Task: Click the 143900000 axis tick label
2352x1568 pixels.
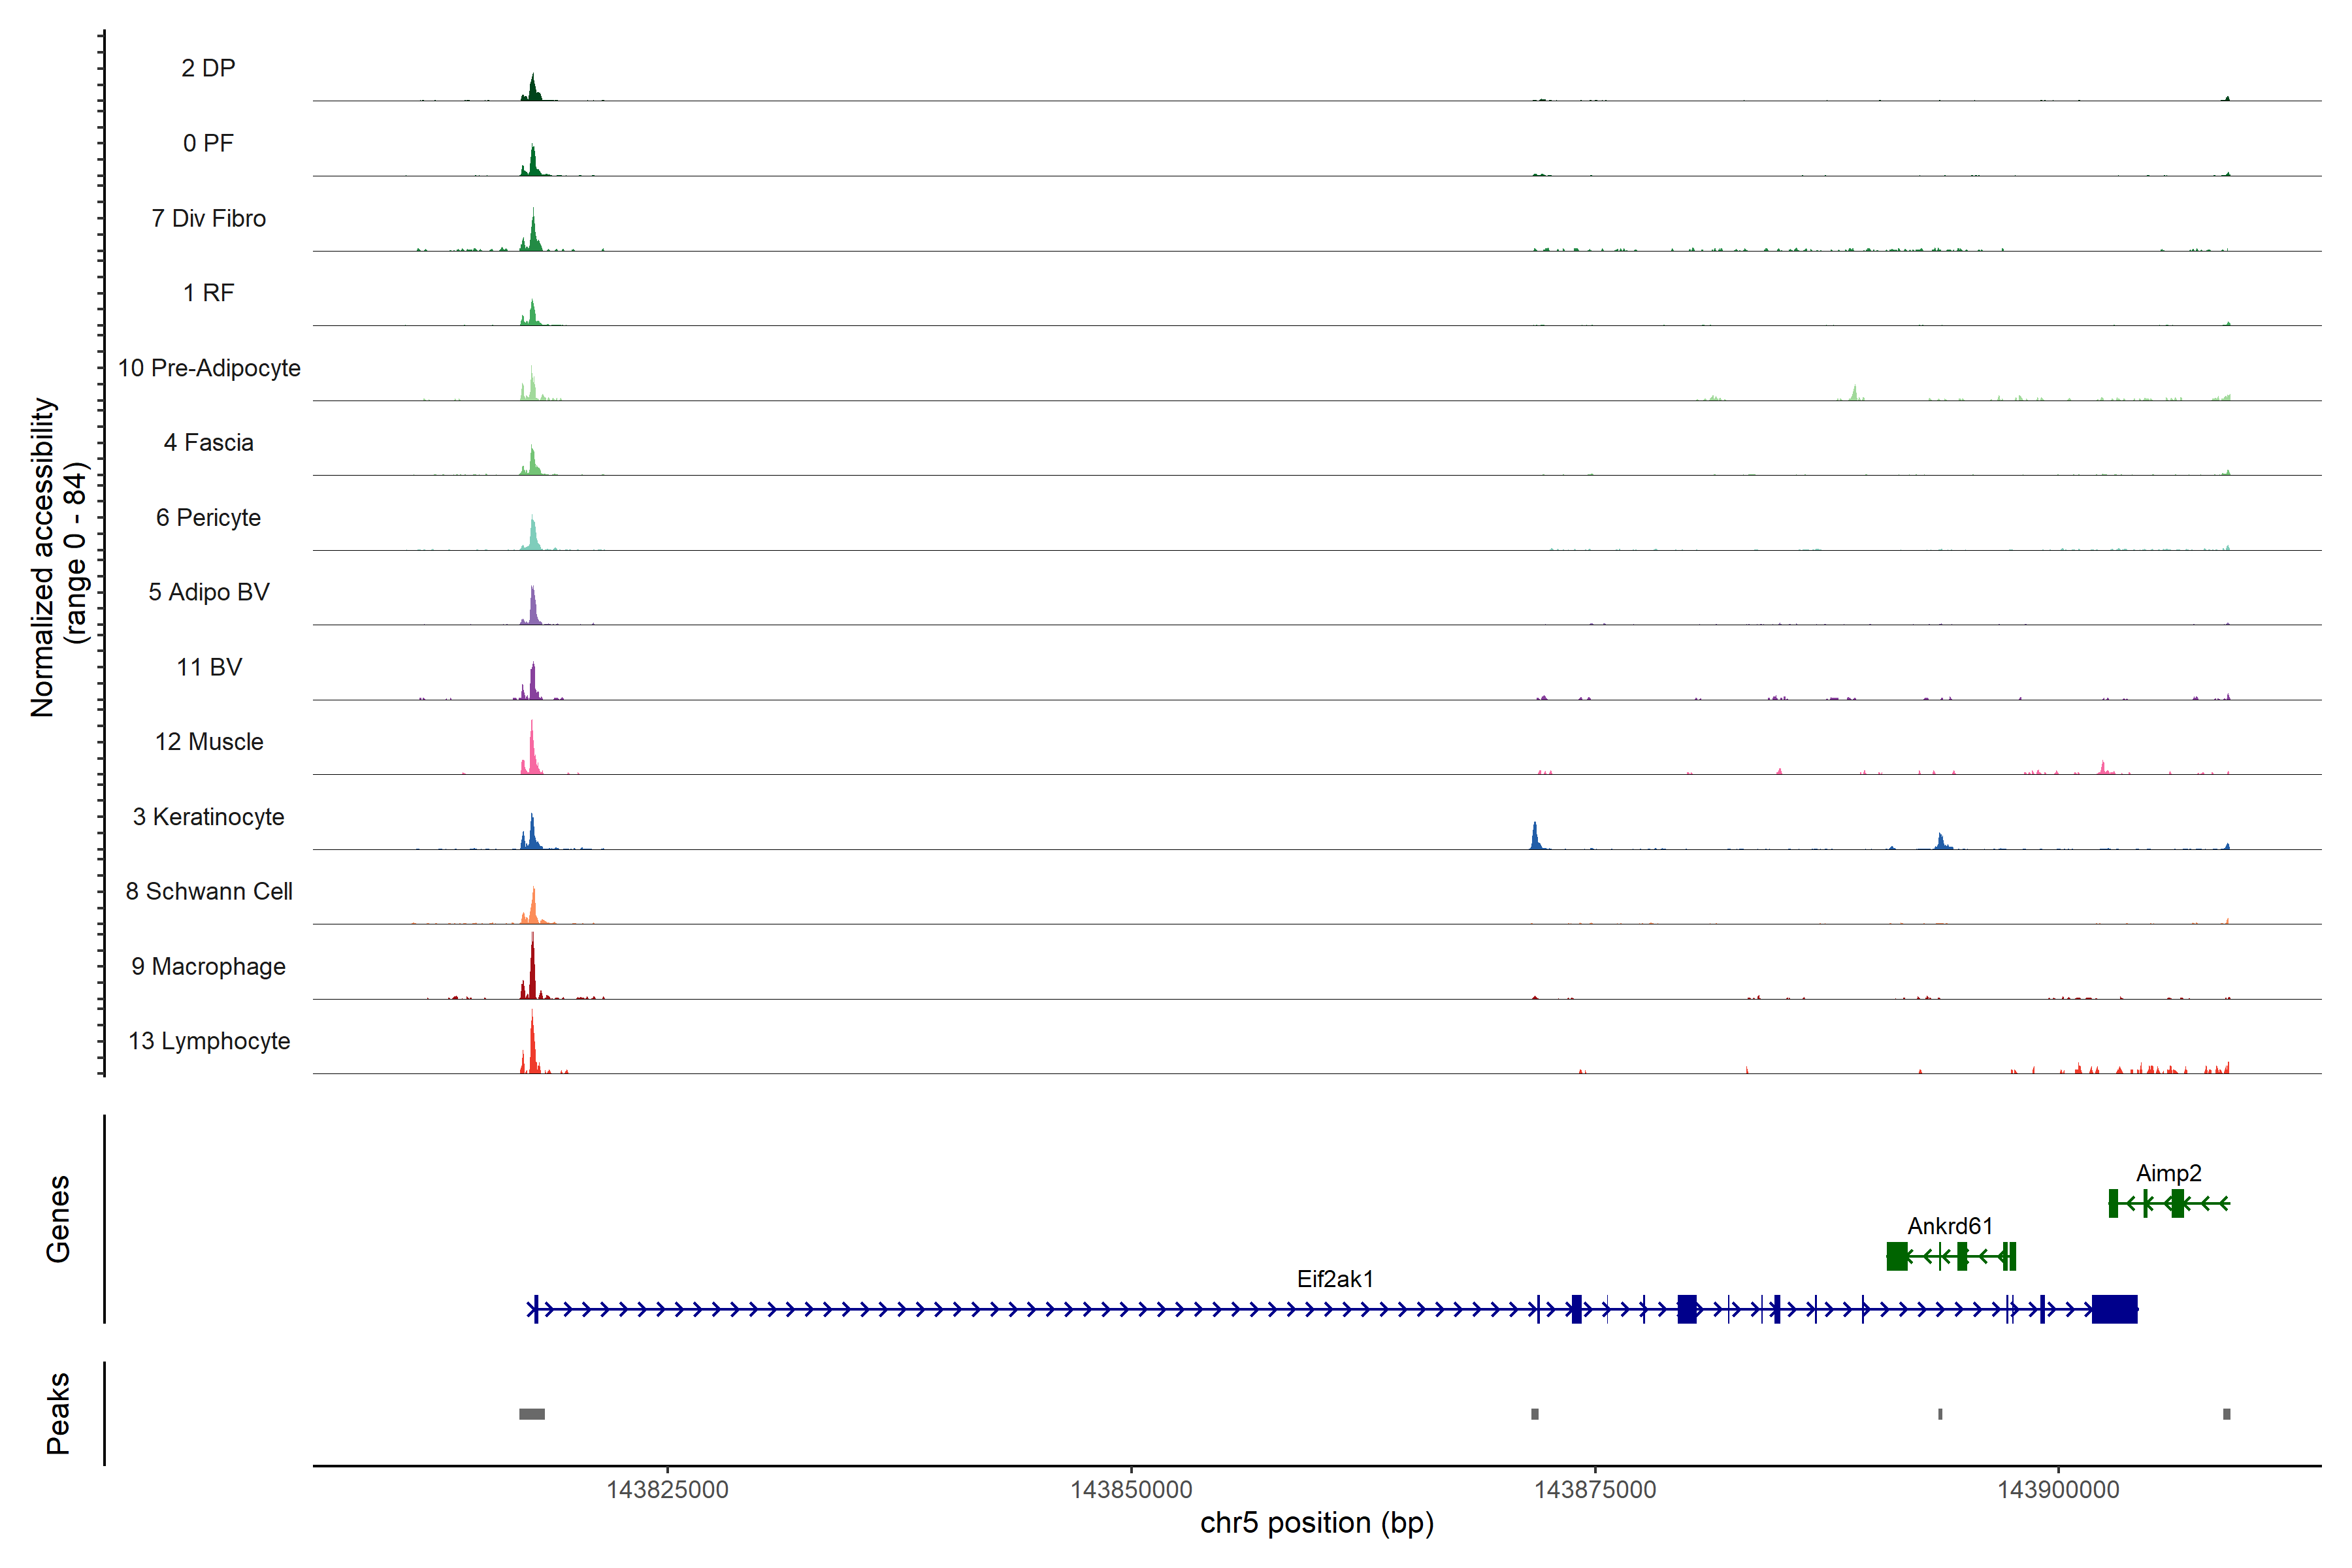Action: pos(2058,1490)
